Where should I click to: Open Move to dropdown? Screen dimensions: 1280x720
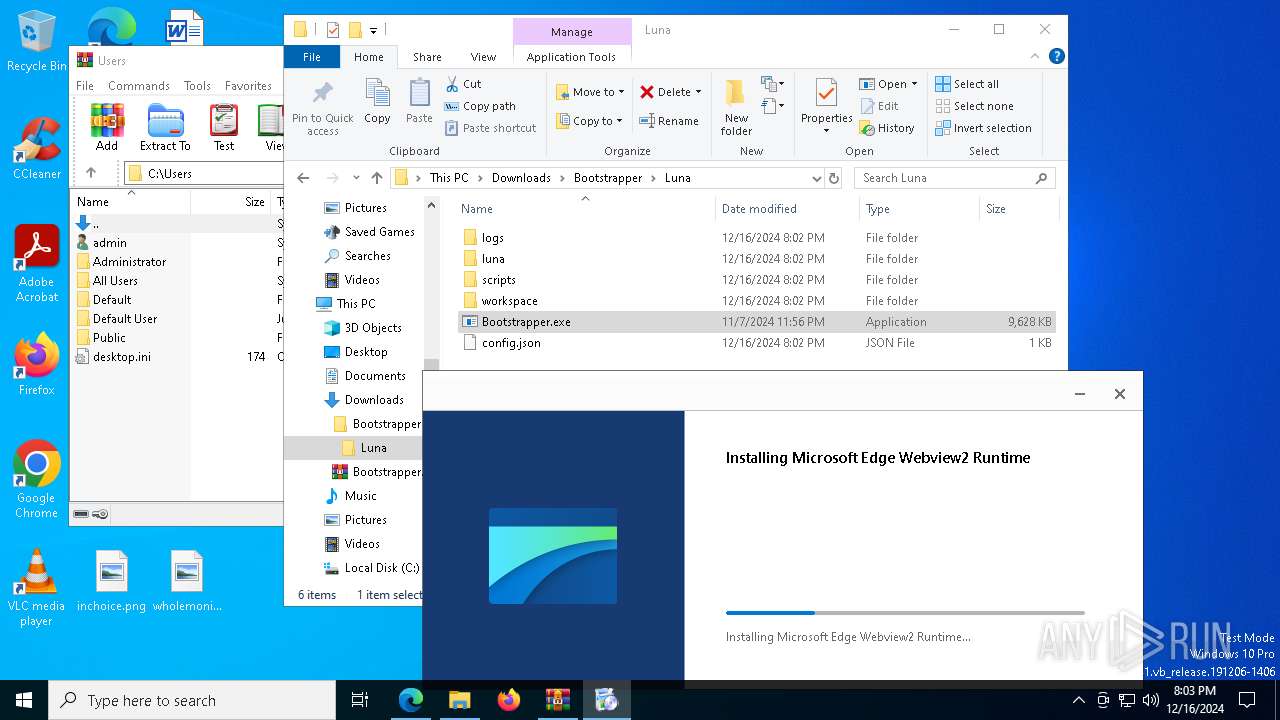(590, 92)
